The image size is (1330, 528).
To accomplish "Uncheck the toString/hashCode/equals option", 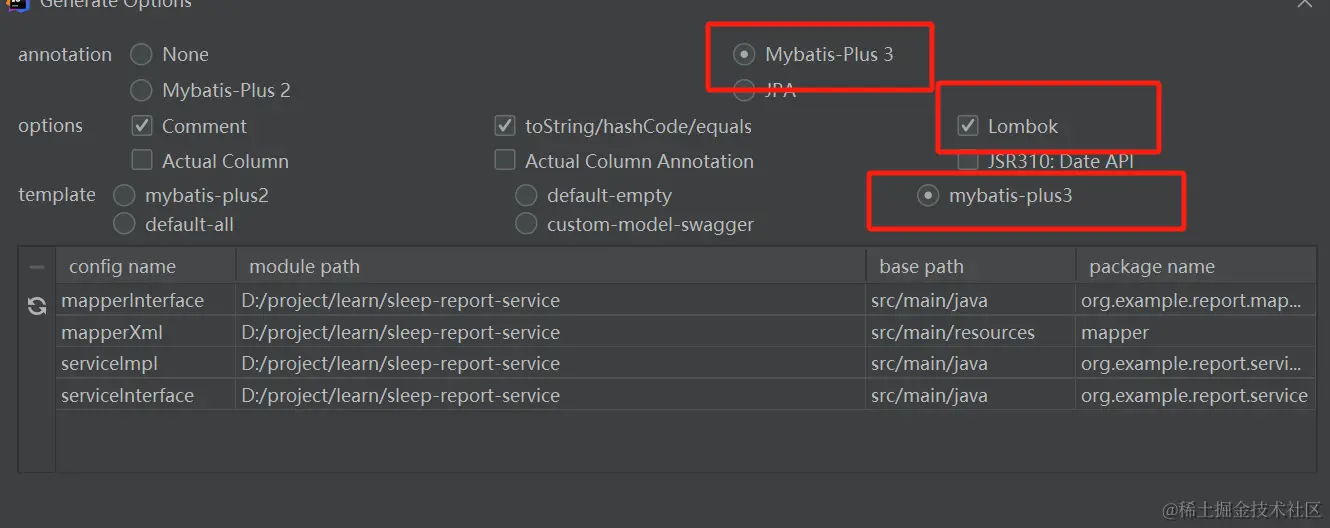I will pos(505,126).
